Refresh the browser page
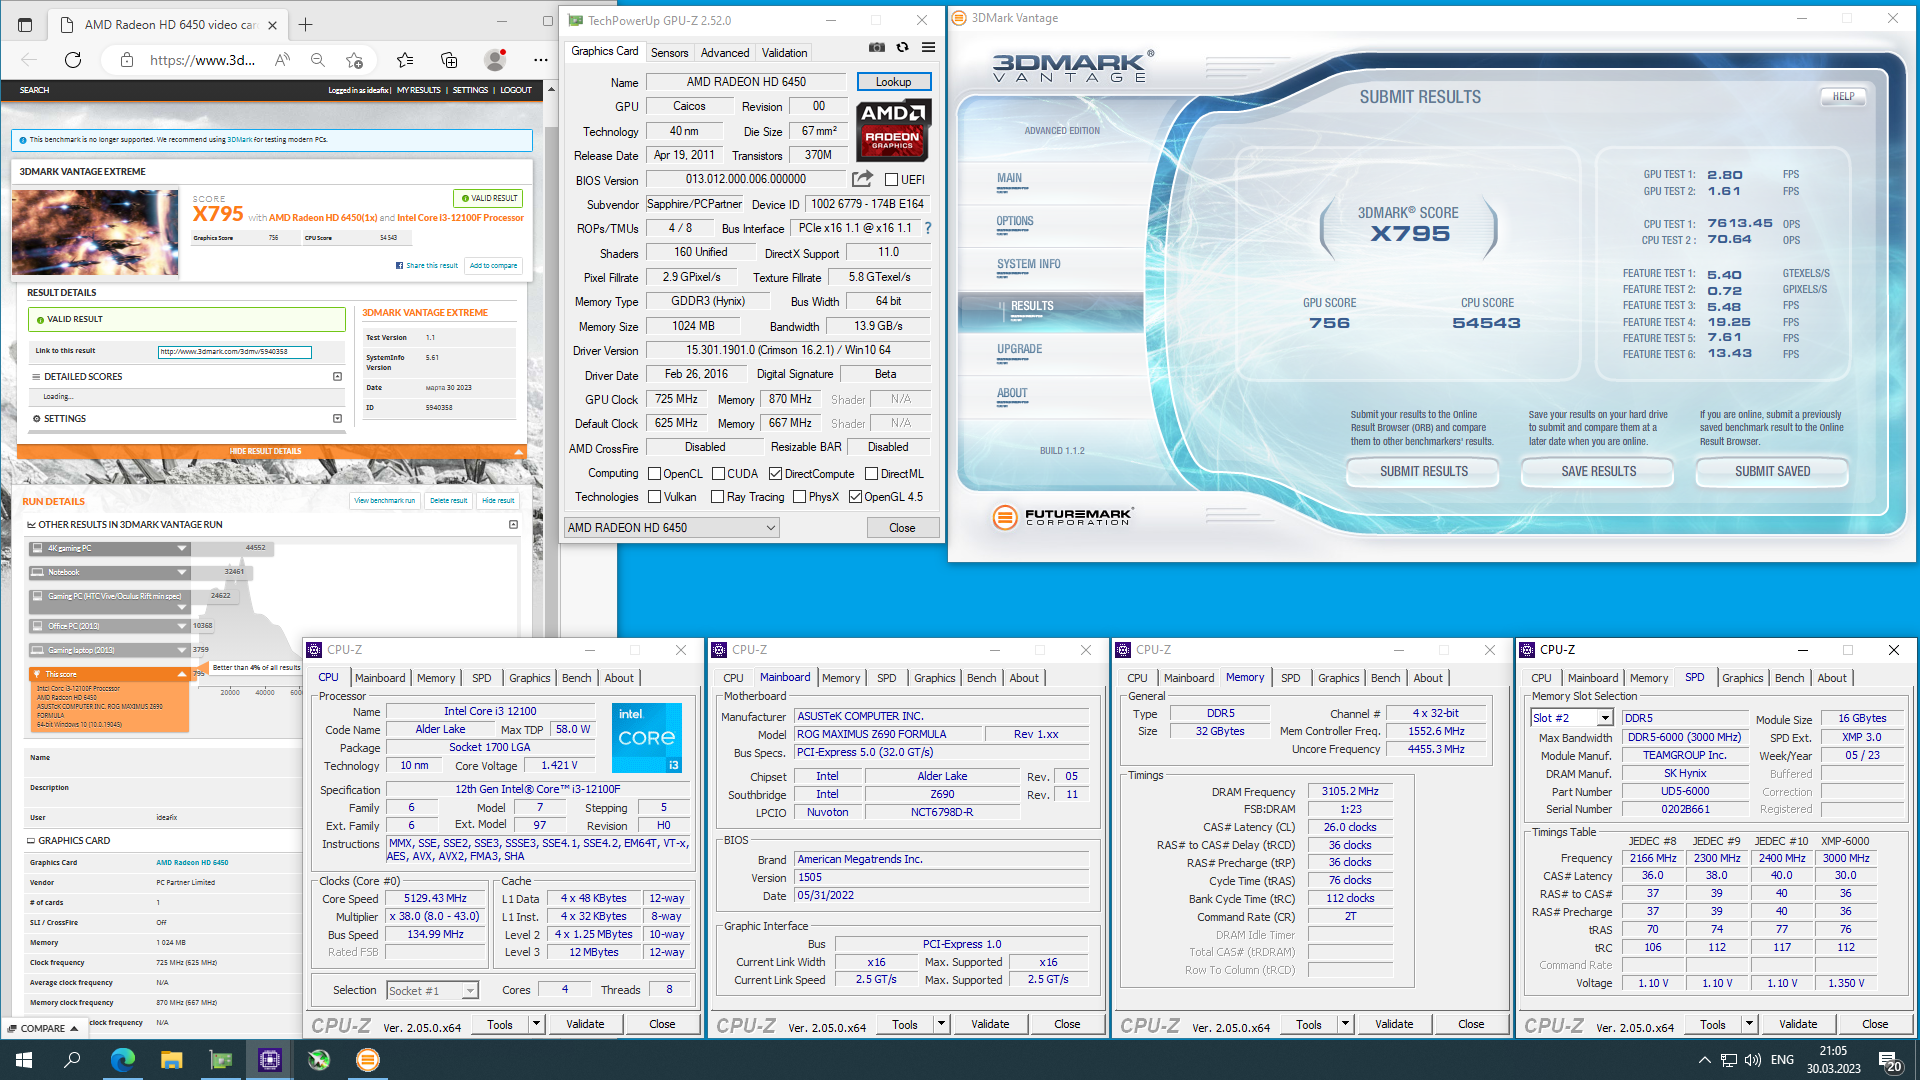This screenshot has width=1920, height=1080. (73, 60)
